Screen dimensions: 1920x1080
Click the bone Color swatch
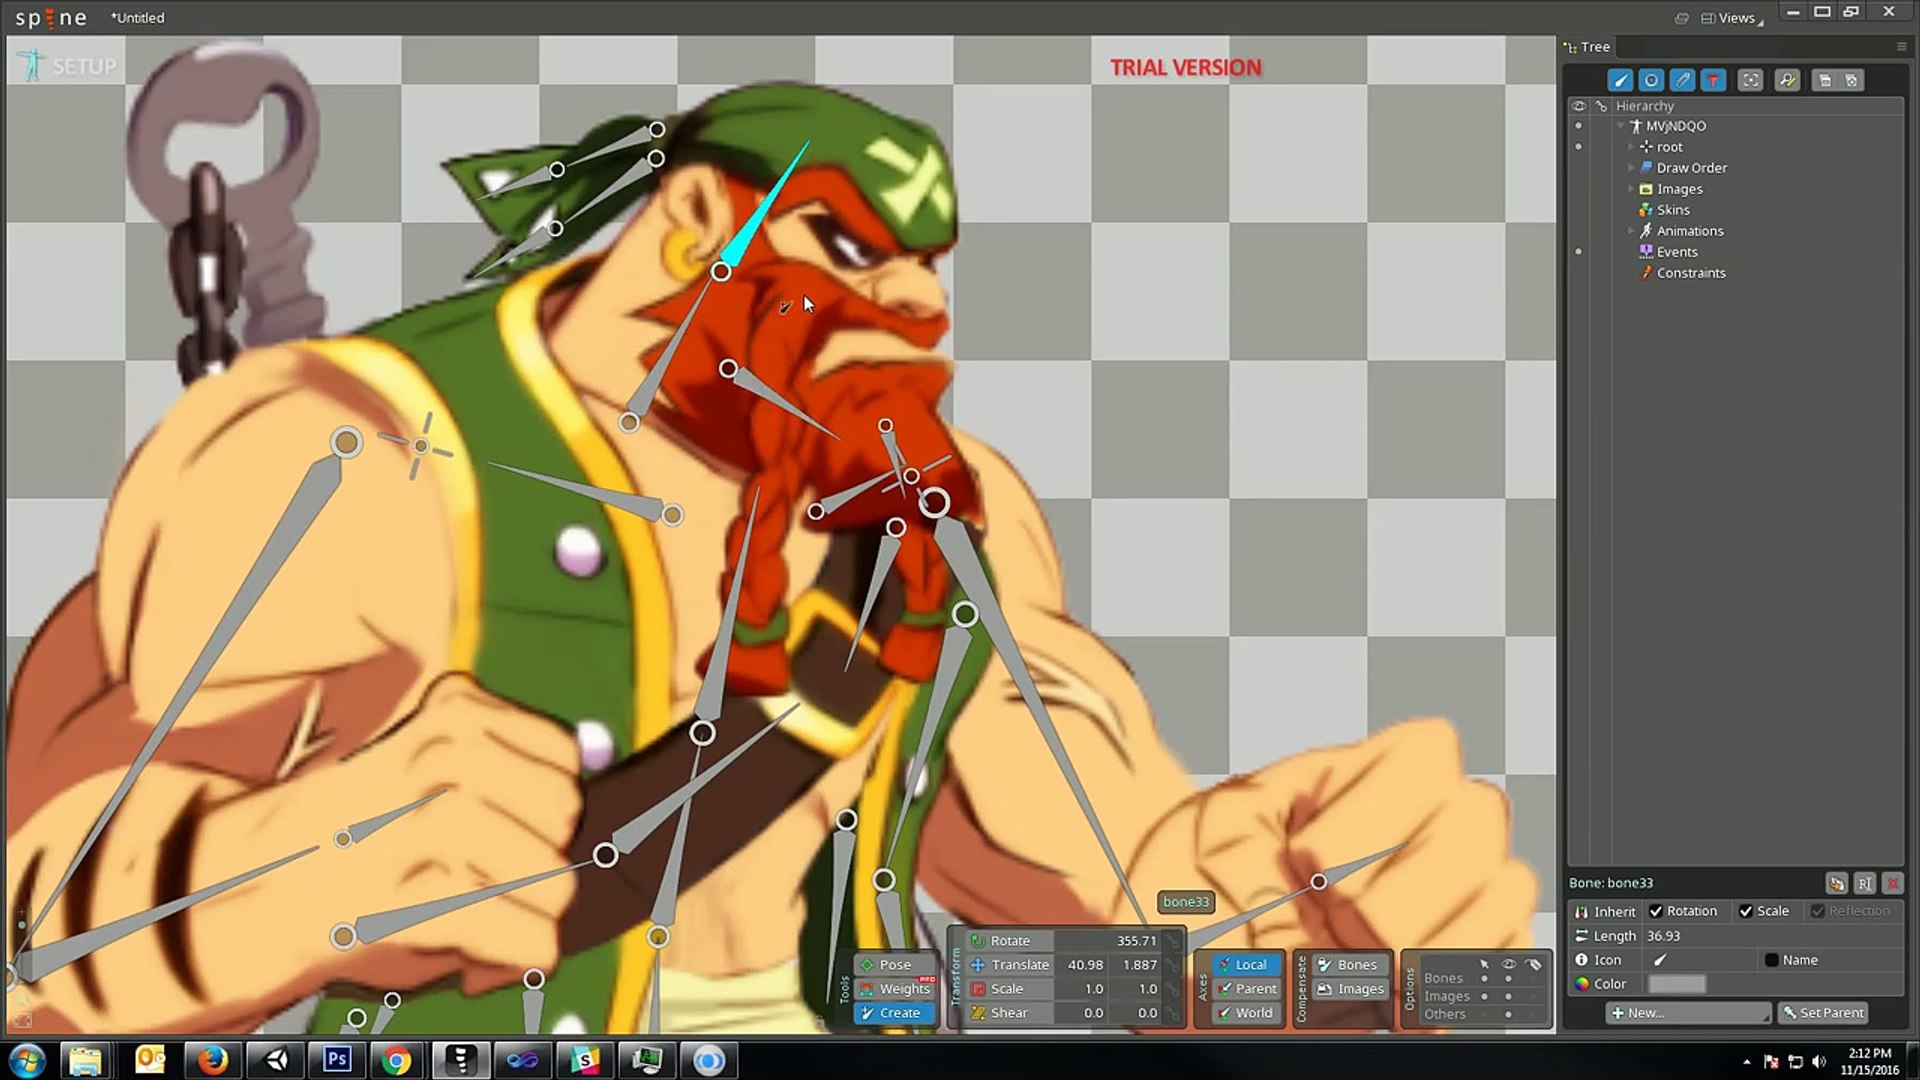tap(1677, 984)
